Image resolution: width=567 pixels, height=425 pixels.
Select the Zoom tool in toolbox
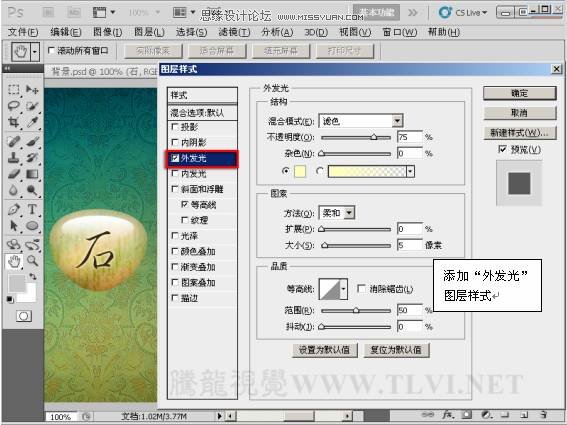pos(33,260)
